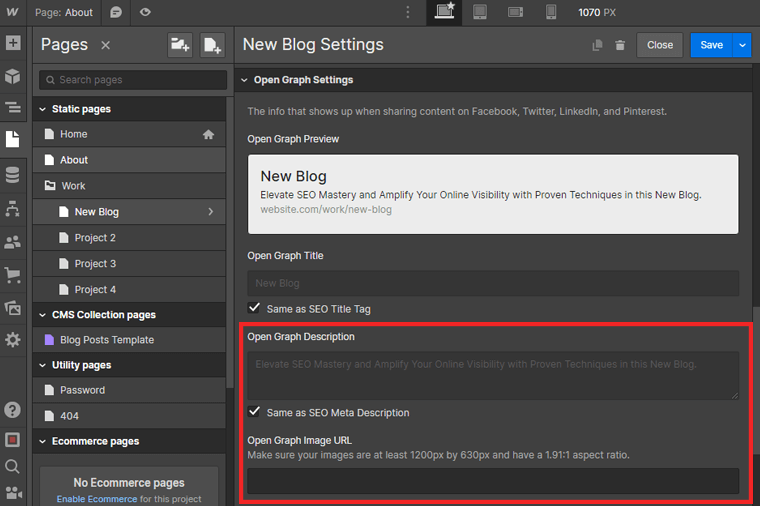
Task: Click the Open Graph Image URL field
Action: coord(493,481)
